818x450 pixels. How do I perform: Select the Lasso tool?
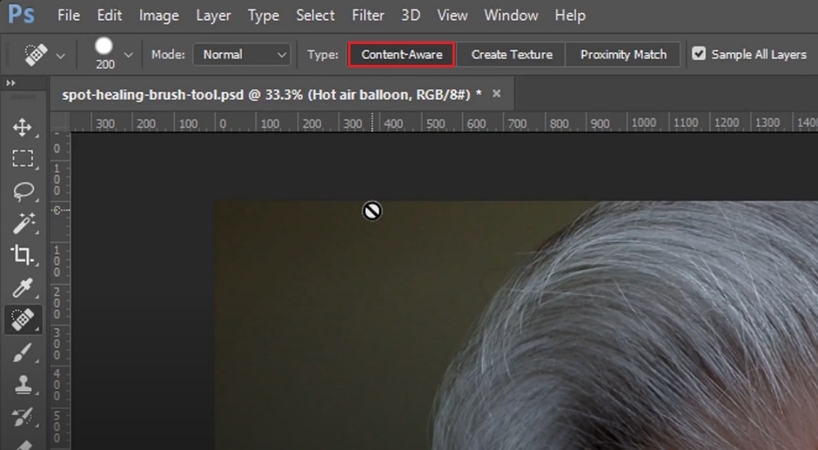pyautogui.click(x=22, y=191)
